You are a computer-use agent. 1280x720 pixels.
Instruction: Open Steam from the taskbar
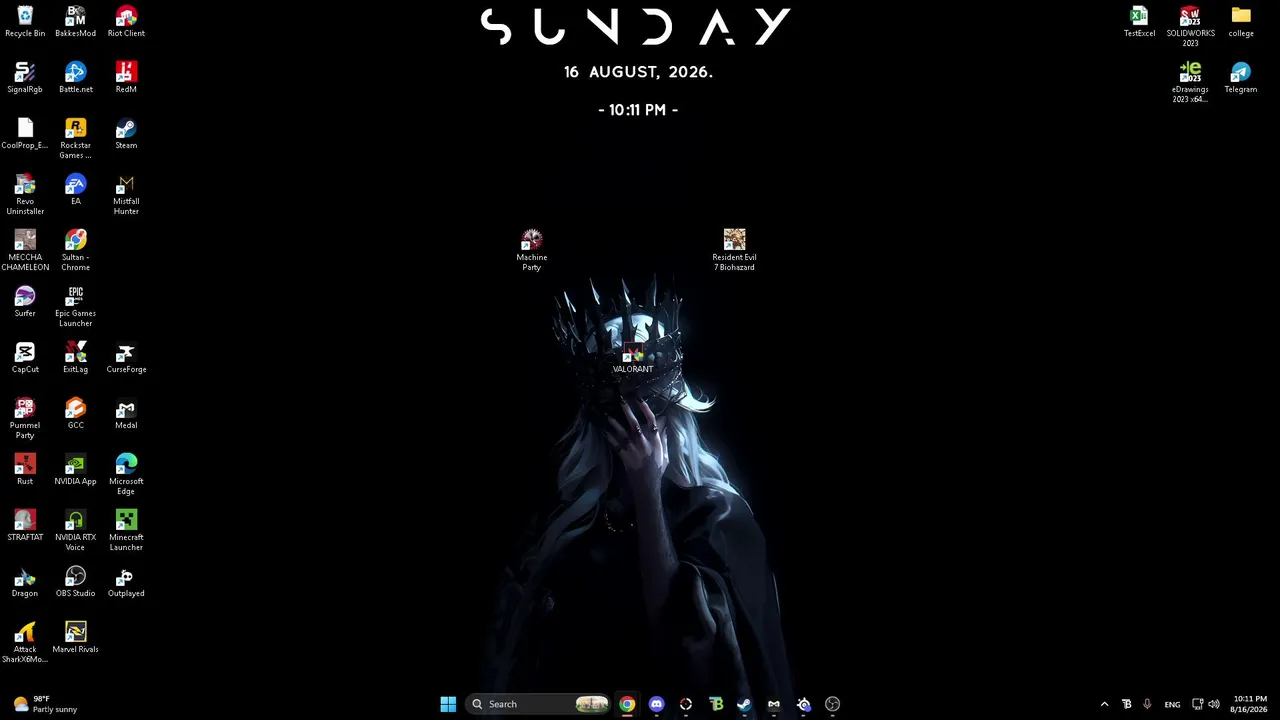point(744,704)
